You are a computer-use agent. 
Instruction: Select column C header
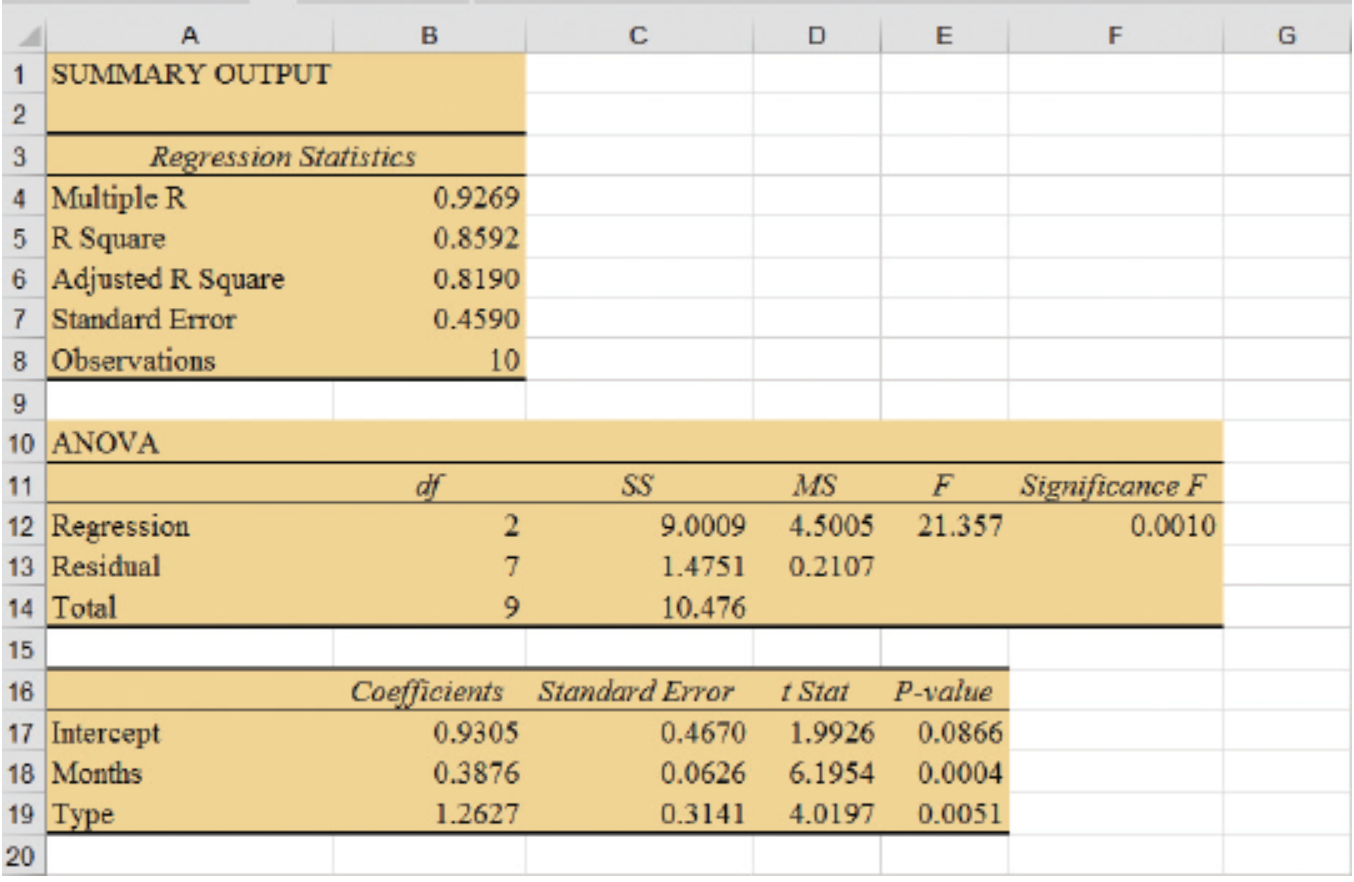pos(641,36)
